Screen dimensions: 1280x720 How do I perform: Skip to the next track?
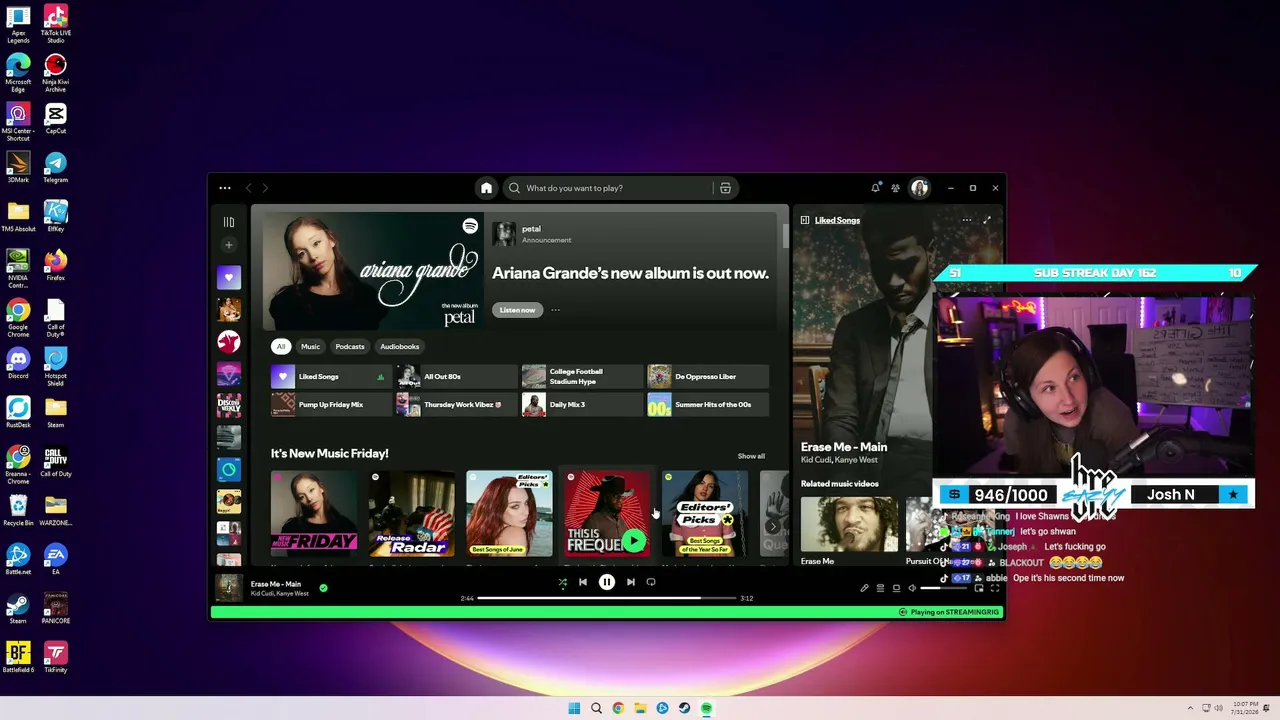tap(631, 582)
